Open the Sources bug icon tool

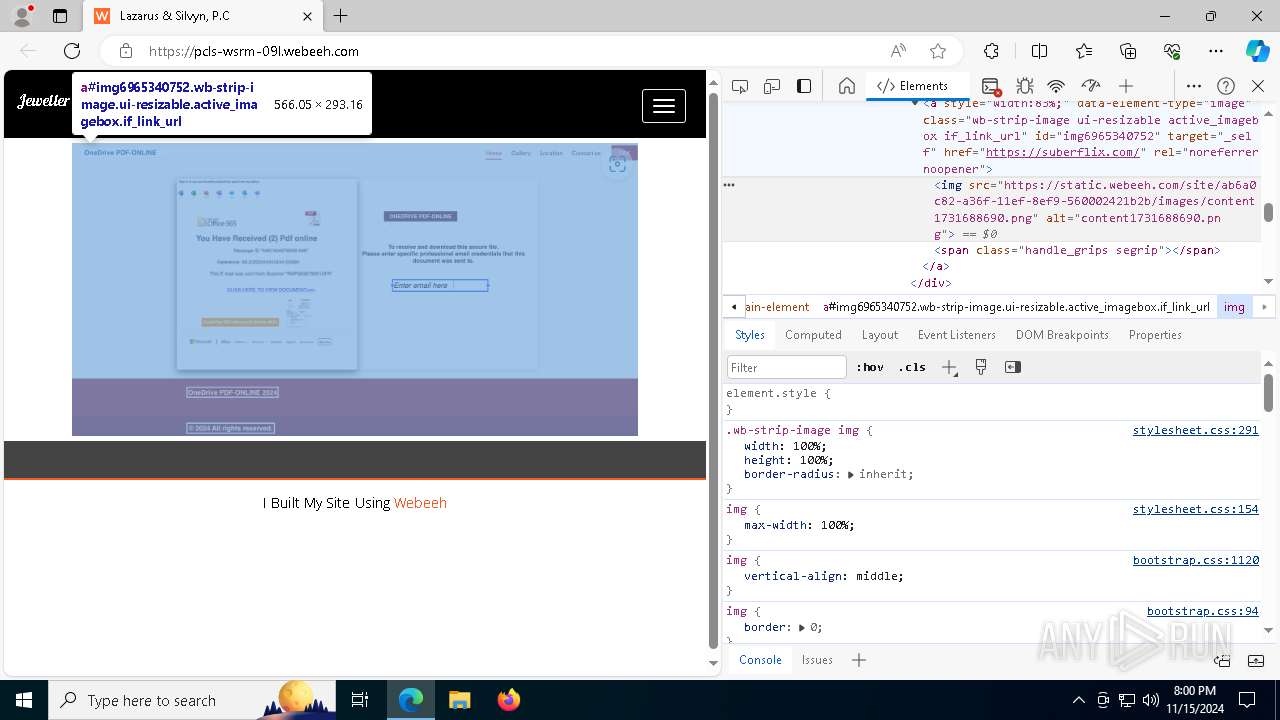pos(1025,86)
